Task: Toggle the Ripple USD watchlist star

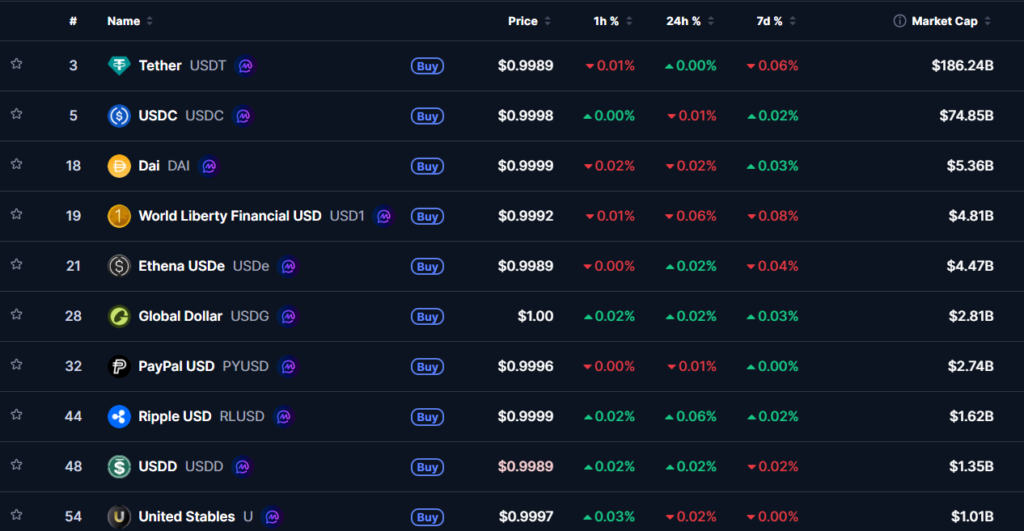Action: (x=16, y=415)
